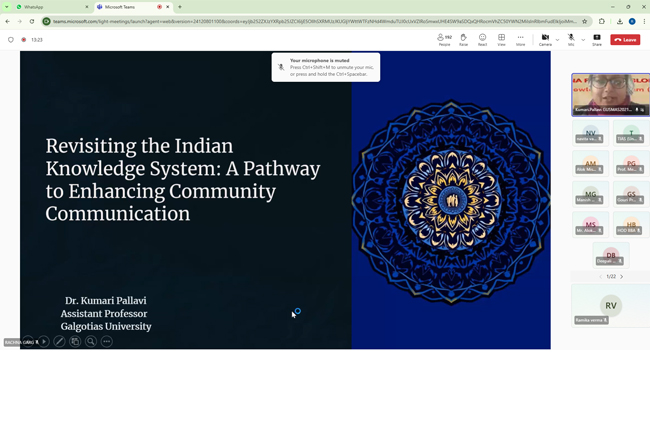Bookmark this page with star icon
The image size is (650, 433).
coord(585,22)
